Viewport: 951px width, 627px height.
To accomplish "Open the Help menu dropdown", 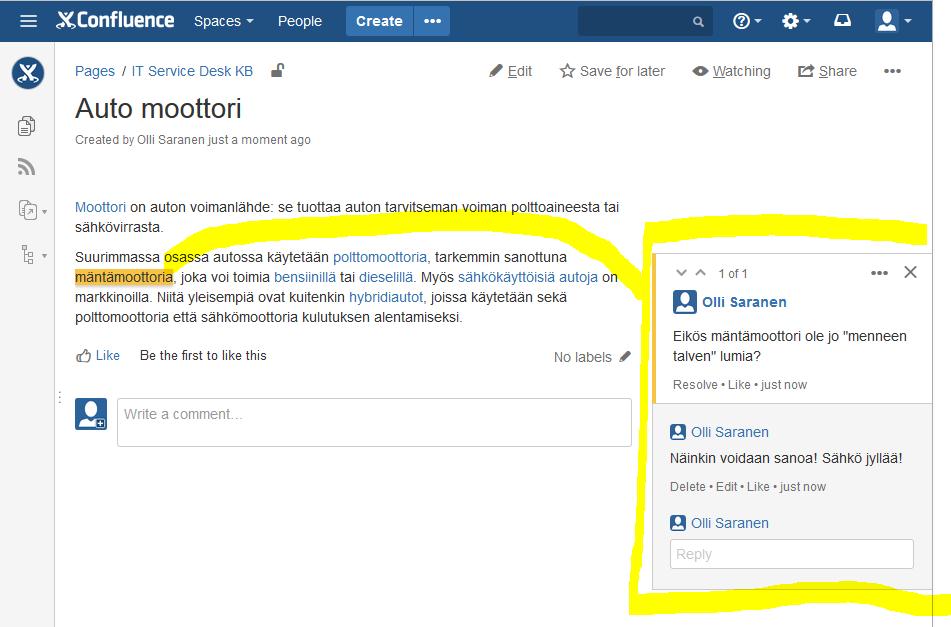I will click(x=747, y=21).
